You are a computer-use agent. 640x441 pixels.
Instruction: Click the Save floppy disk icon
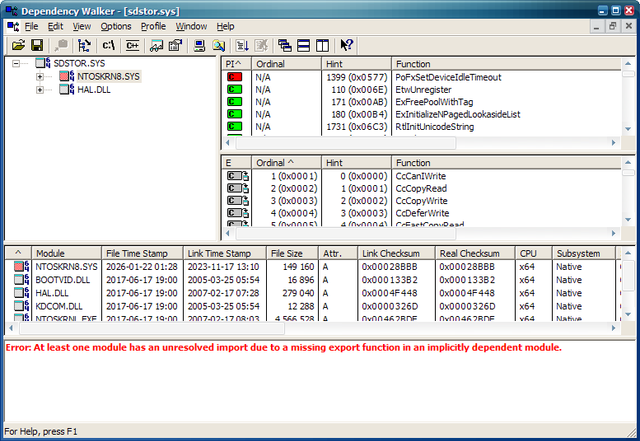pos(37,45)
